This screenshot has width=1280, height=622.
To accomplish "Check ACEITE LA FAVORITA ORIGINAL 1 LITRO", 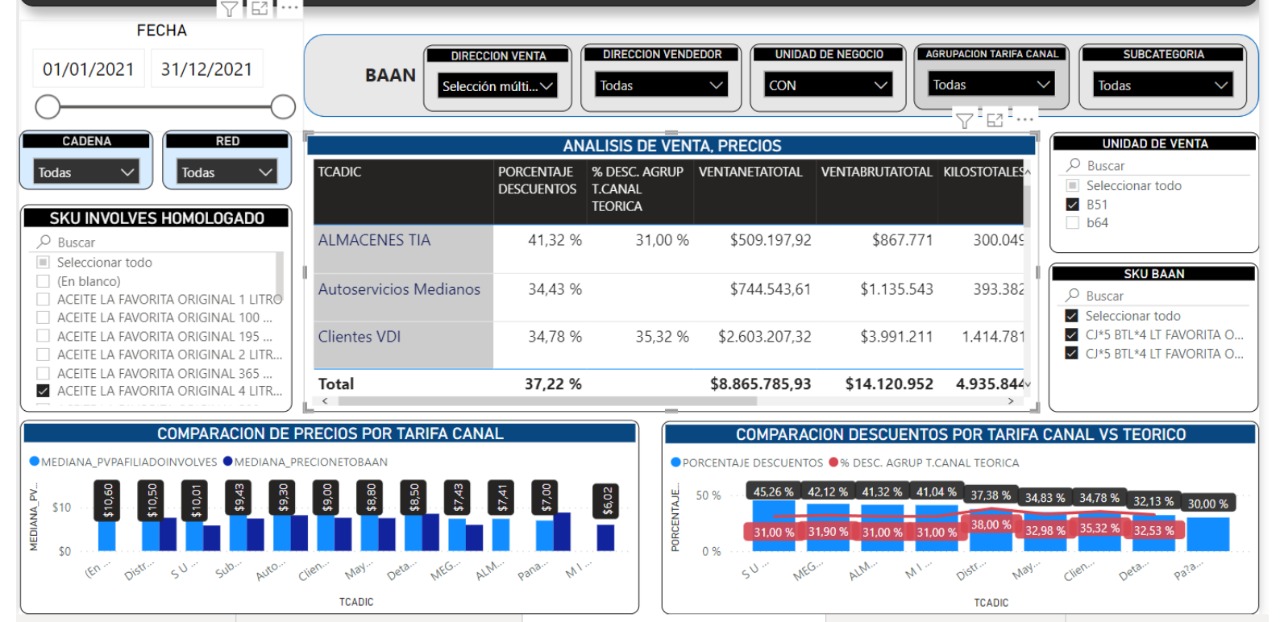I will point(43,299).
